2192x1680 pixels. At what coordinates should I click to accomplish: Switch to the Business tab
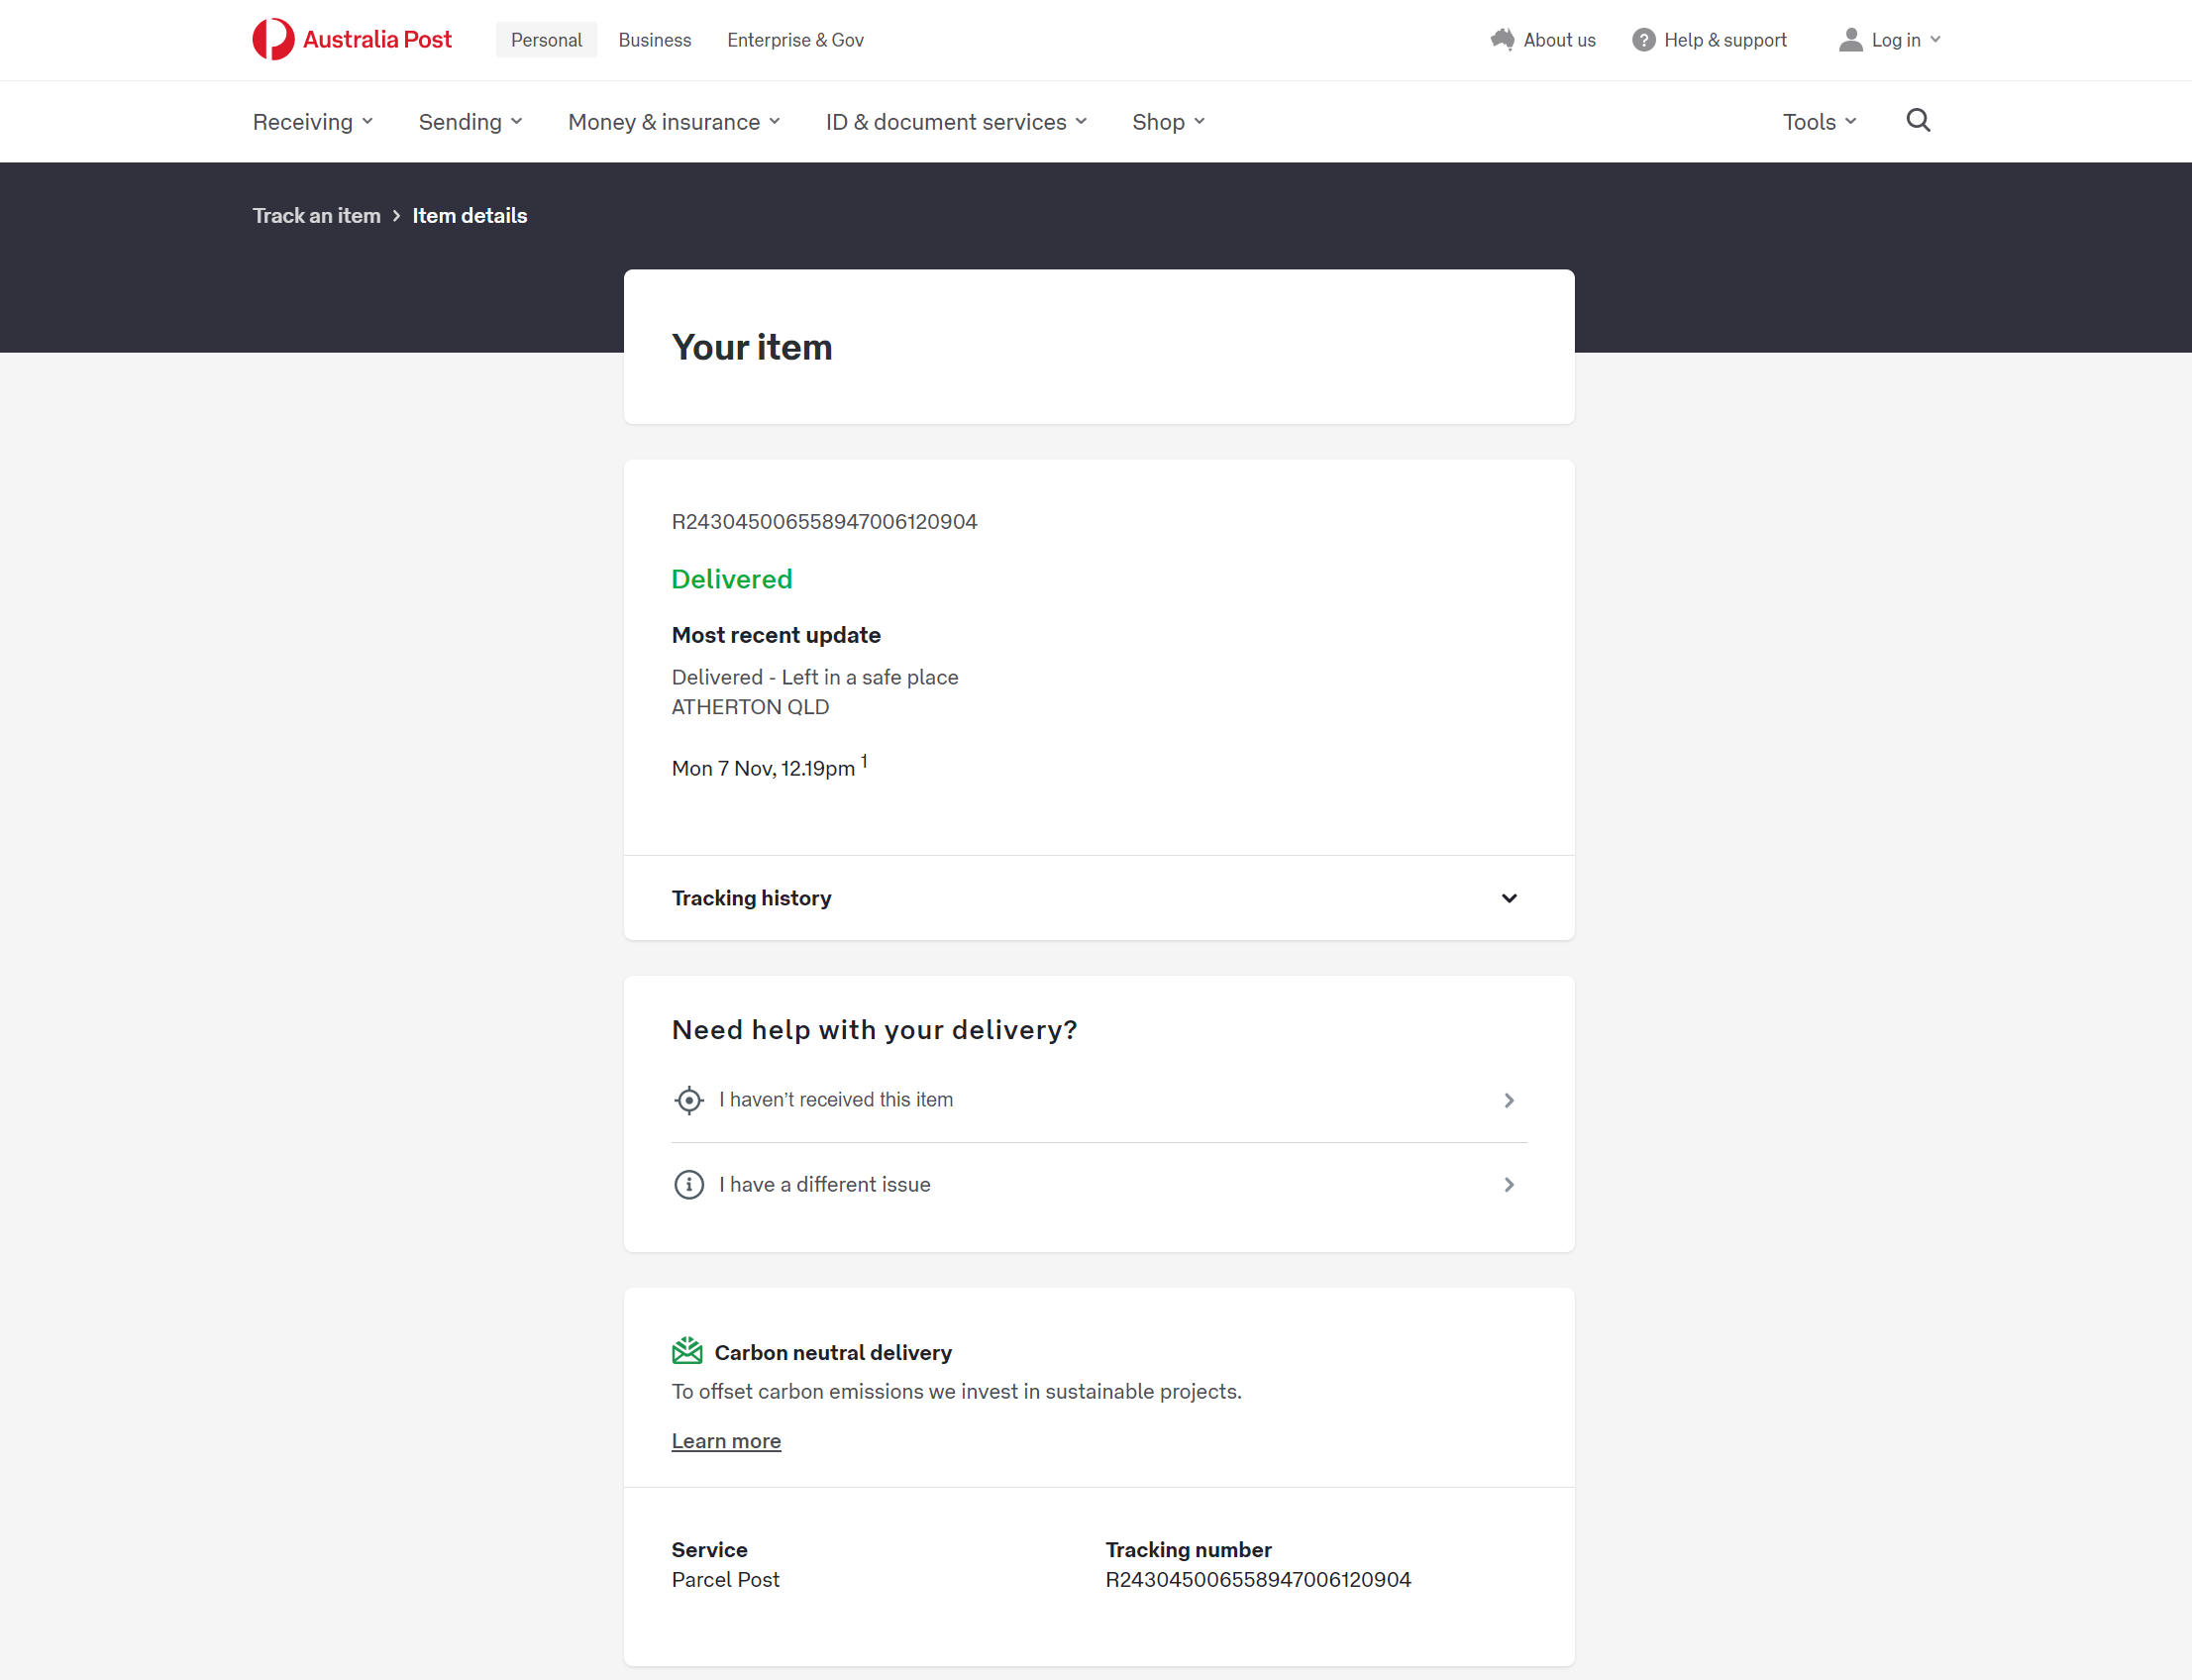tap(654, 40)
